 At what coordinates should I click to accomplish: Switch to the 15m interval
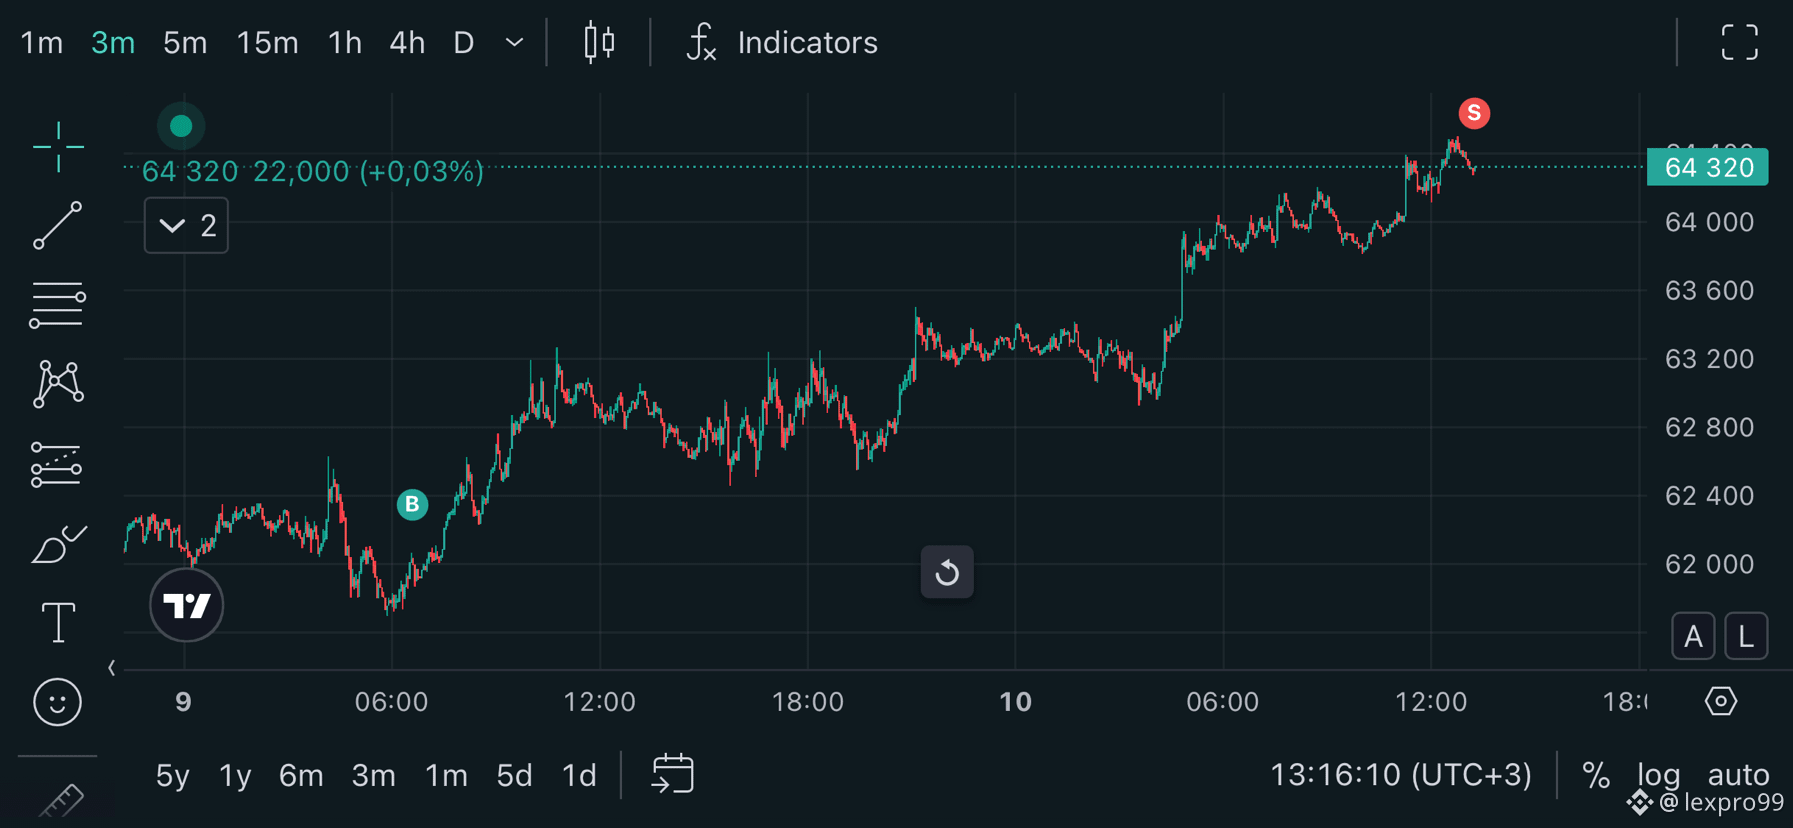tap(267, 43)
